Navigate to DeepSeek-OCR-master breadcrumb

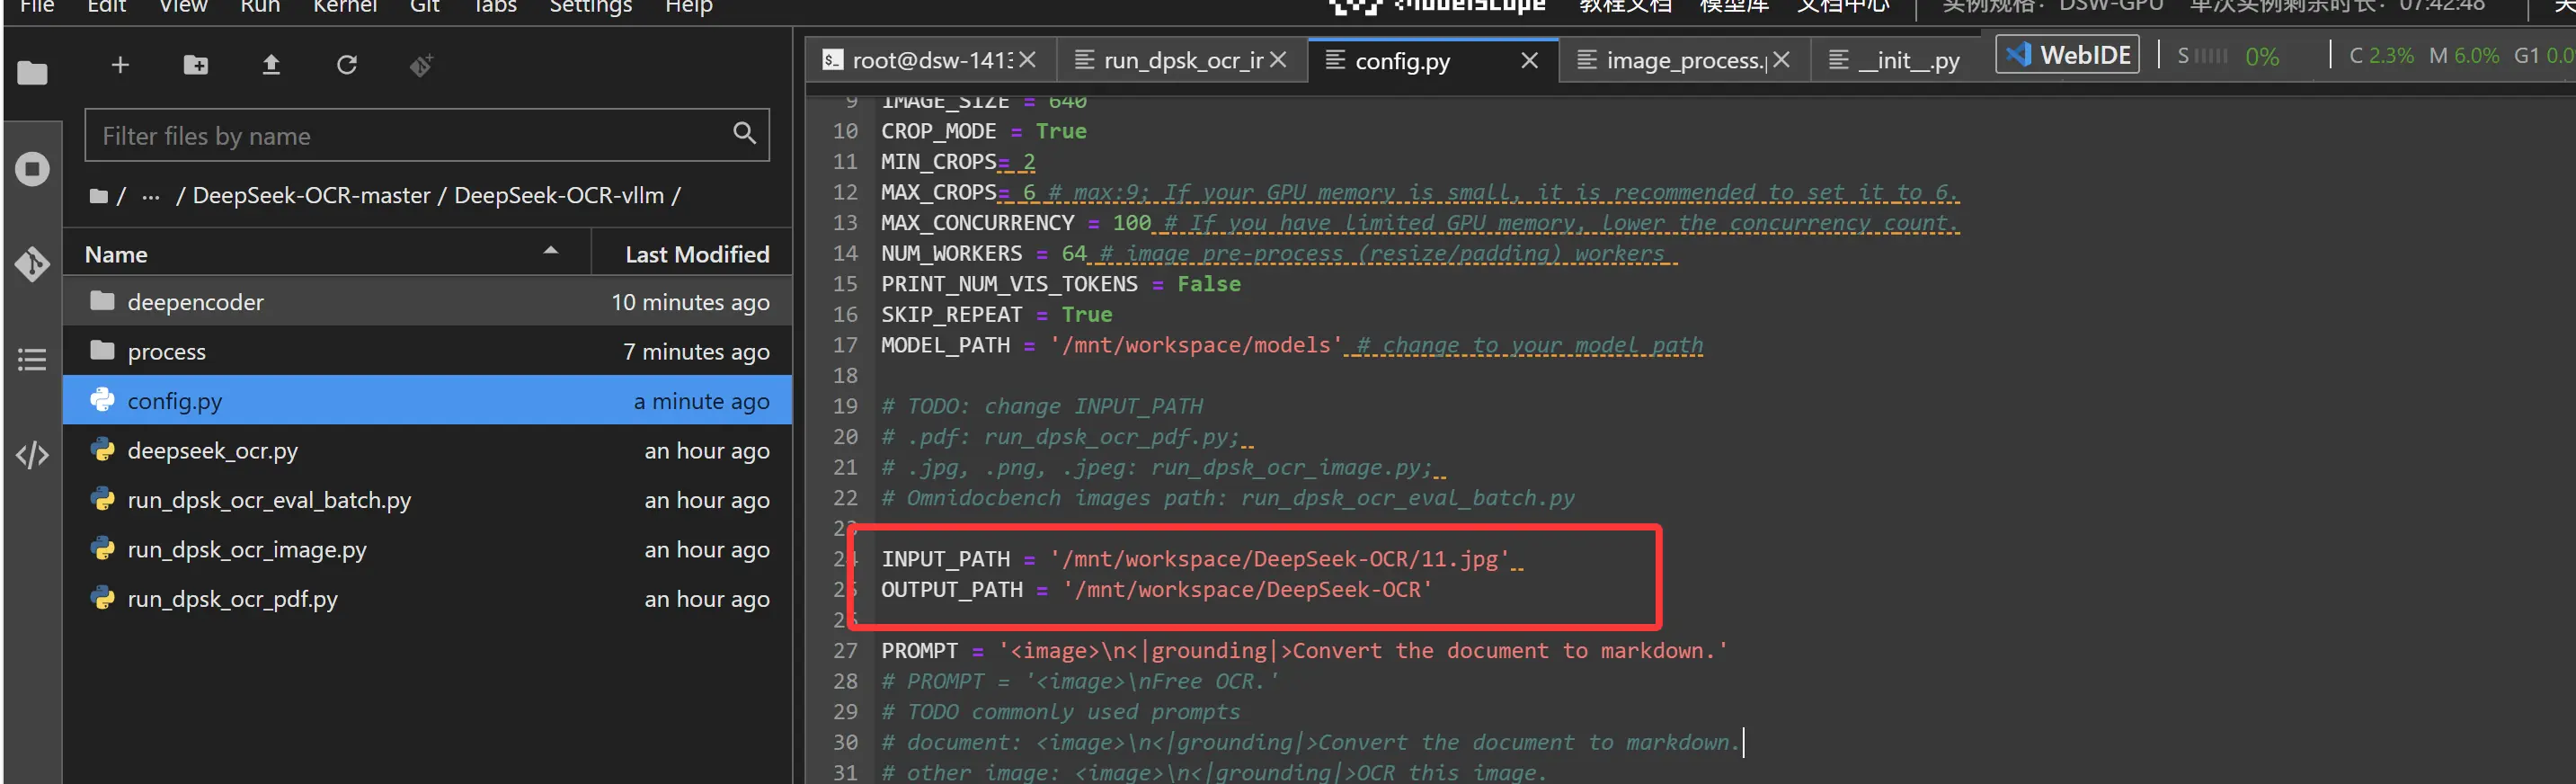point(311,196)
